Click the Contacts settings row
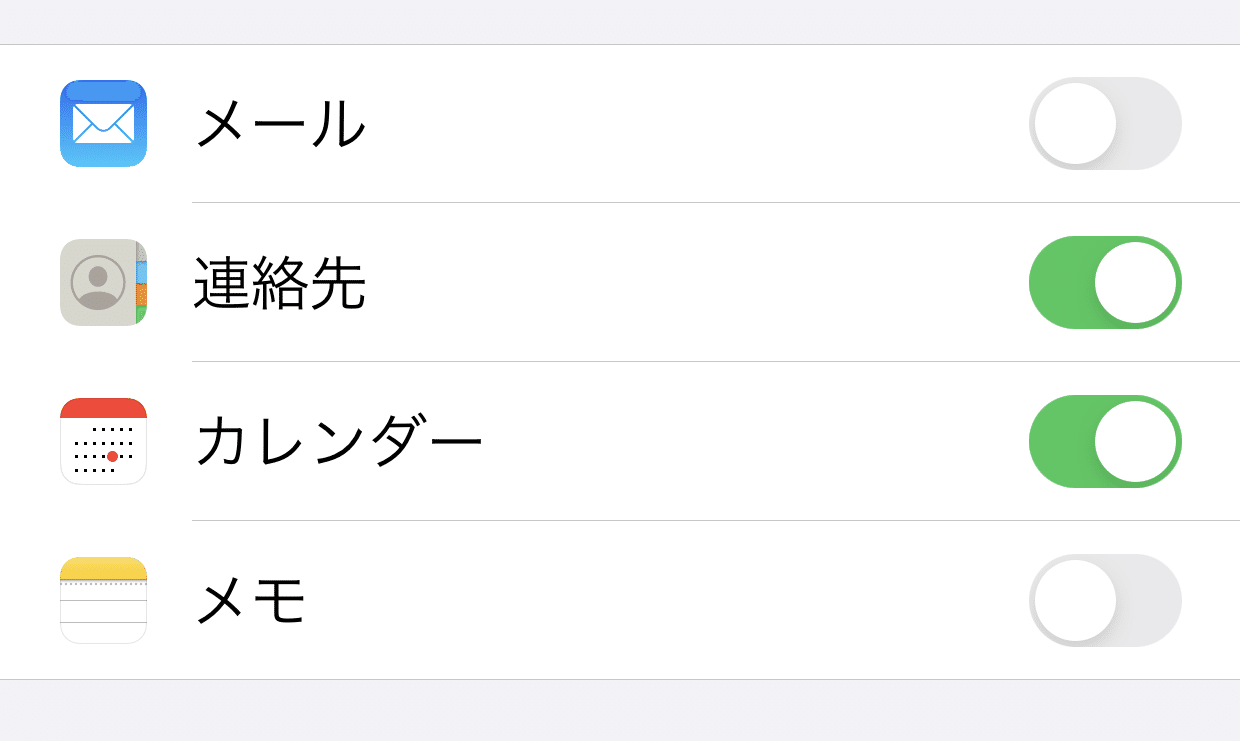This screenshot has width=1240, height=741. point(600,283)
